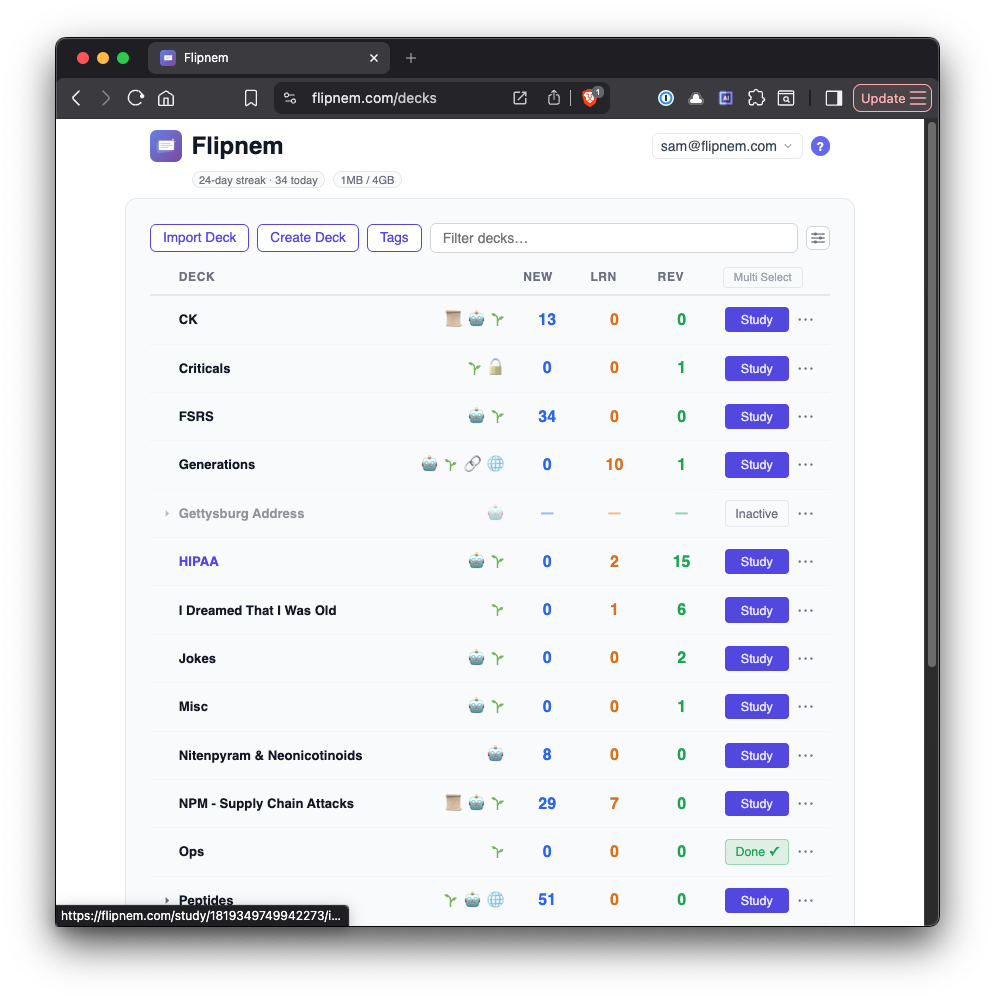Click the Brave Shields lion icon

[590, 98]
